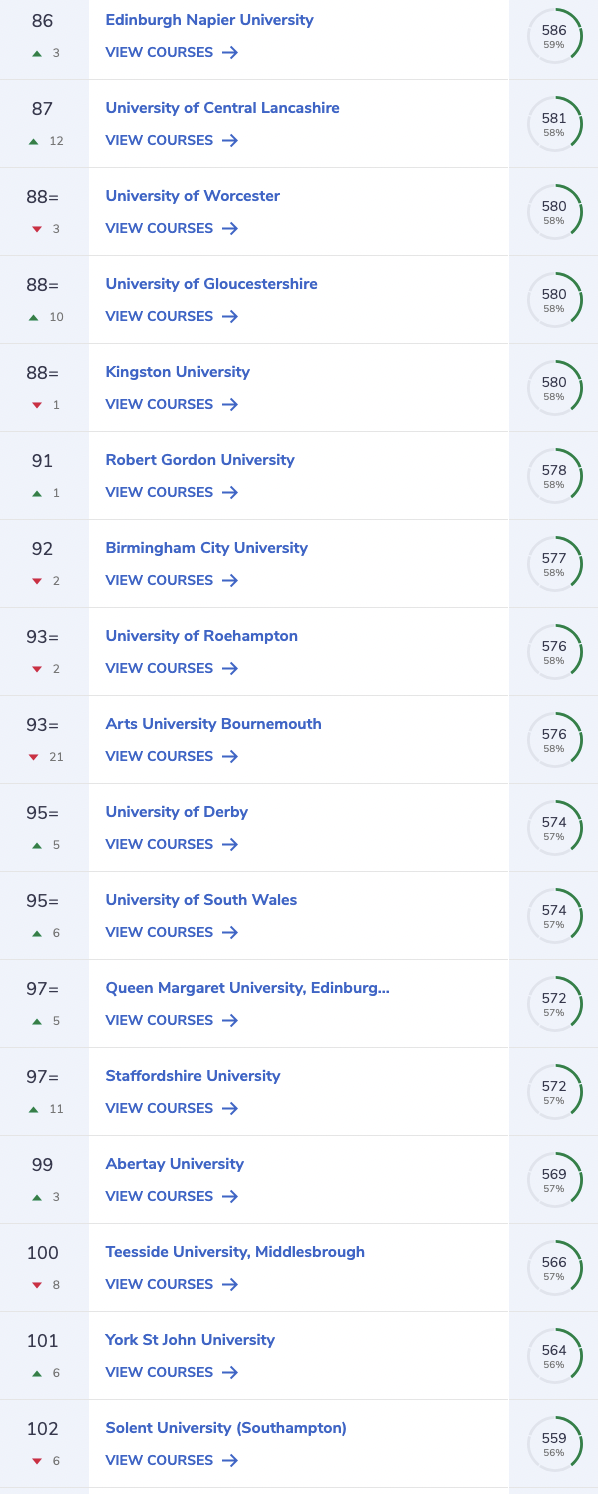The width and height of the screenshot is (598, 1494).
Task: Click the score circle showing 586
Action: pyautogui.click(x=554, y=36)
